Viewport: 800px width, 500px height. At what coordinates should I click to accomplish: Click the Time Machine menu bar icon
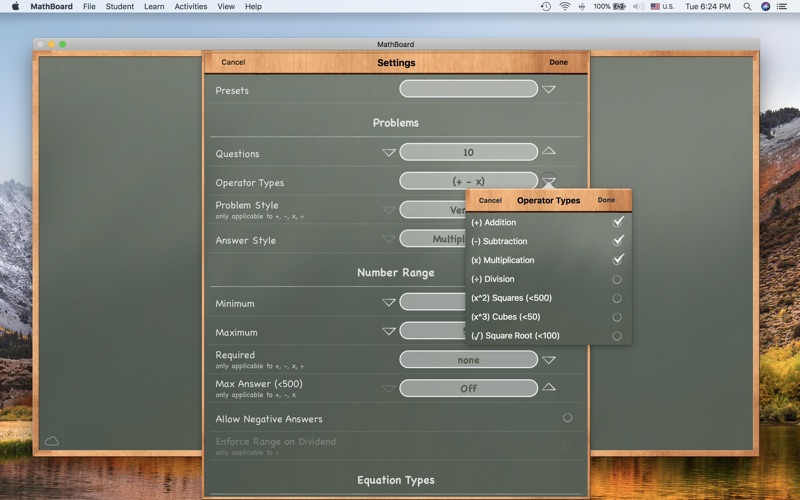point(545,7)
